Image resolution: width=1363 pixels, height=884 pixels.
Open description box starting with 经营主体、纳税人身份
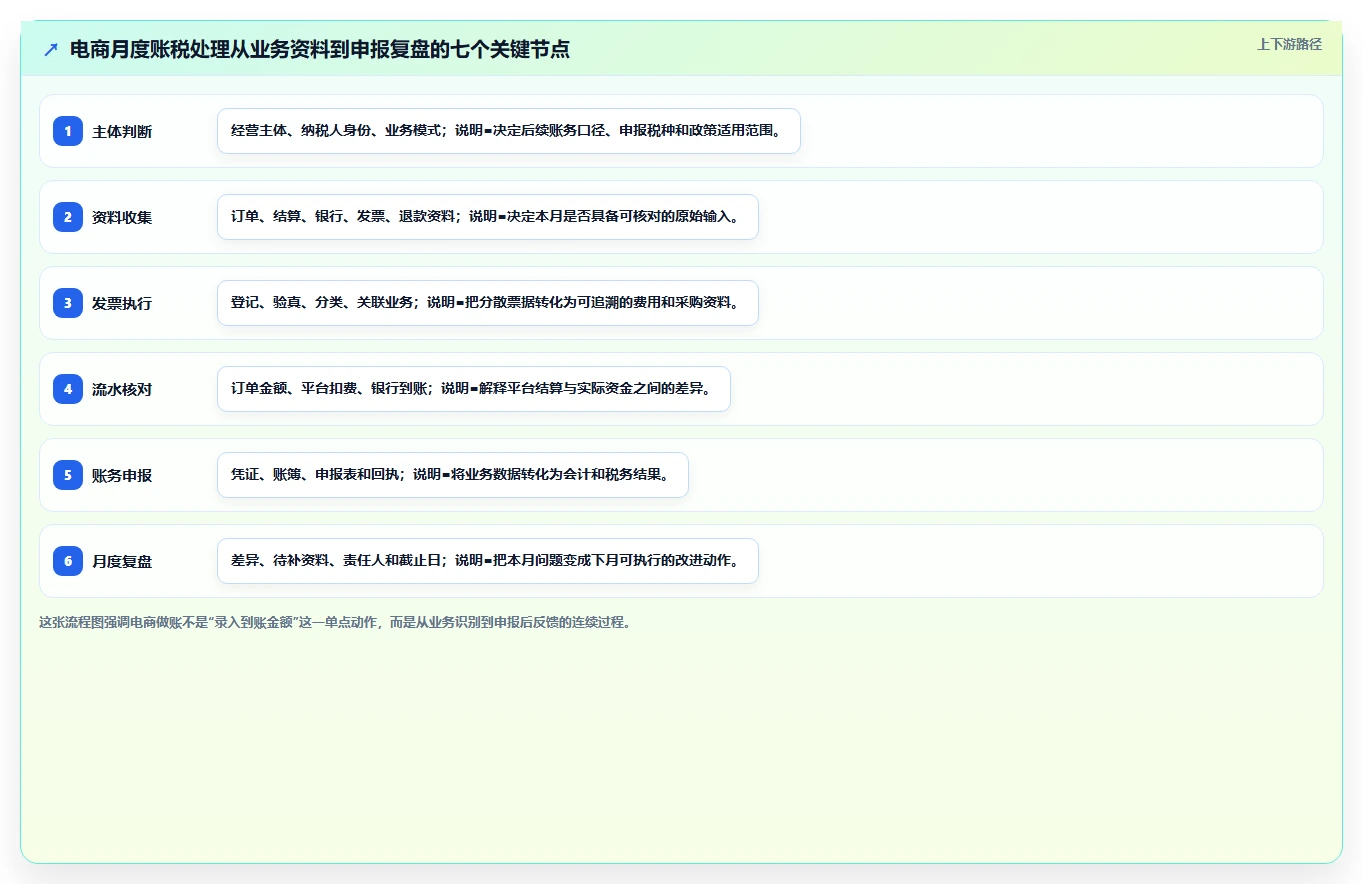coord(509,131)
